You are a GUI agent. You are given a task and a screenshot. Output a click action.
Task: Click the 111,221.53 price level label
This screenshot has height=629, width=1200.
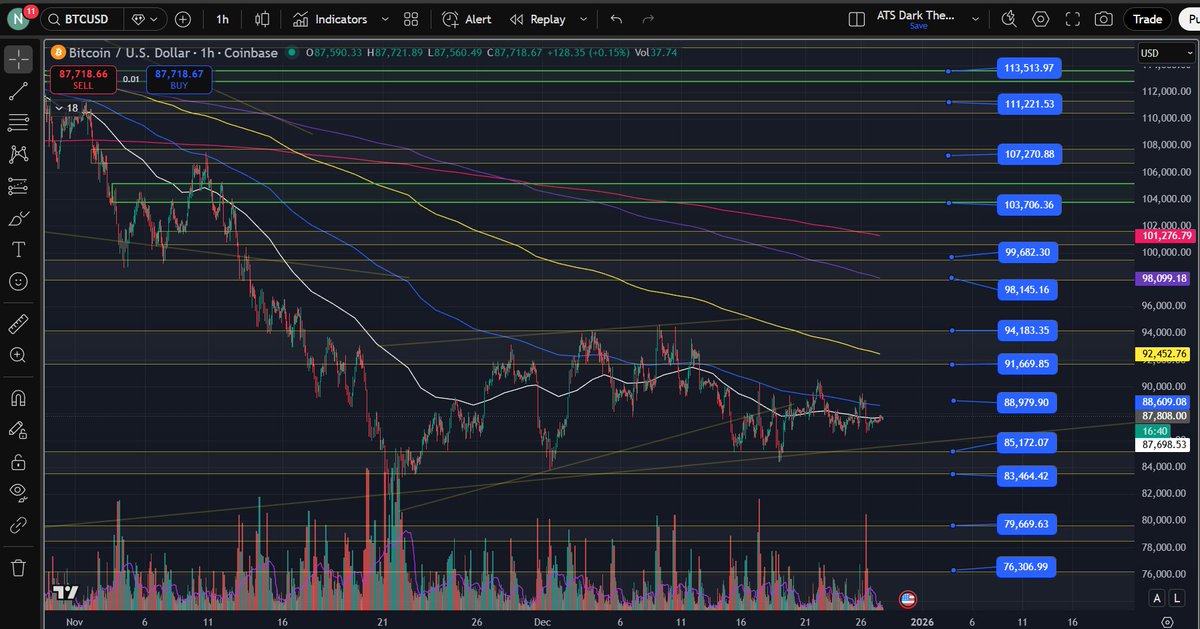pyautogui.click(x=1027, y=103)
